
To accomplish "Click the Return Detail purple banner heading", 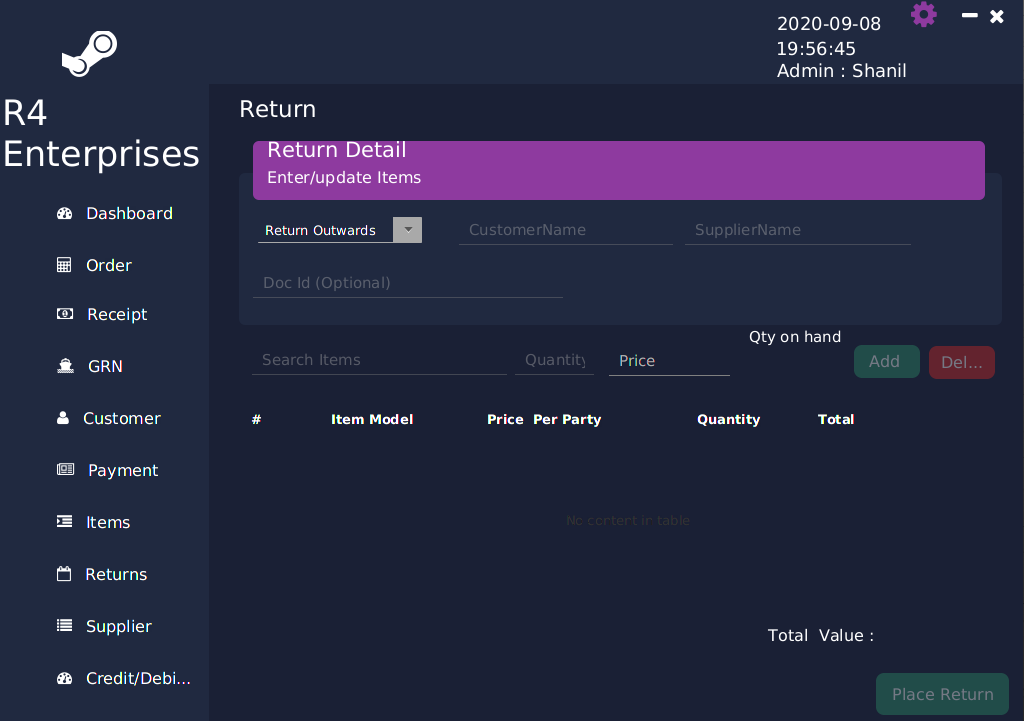I will (336, 150).
